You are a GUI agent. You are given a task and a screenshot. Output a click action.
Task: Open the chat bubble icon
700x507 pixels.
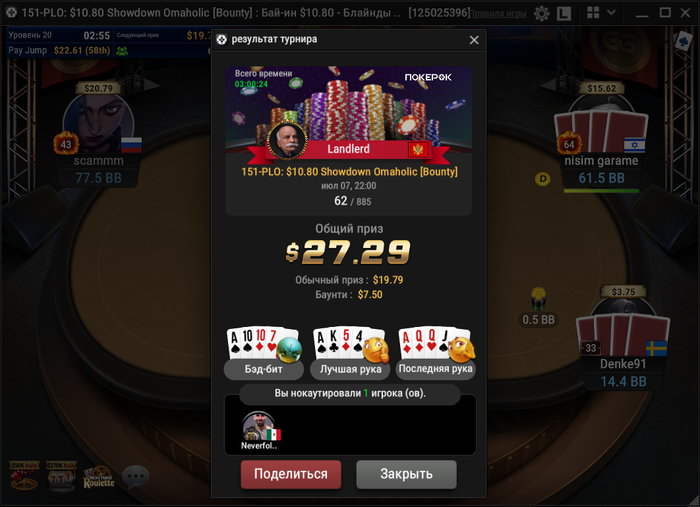coord(136,477)
